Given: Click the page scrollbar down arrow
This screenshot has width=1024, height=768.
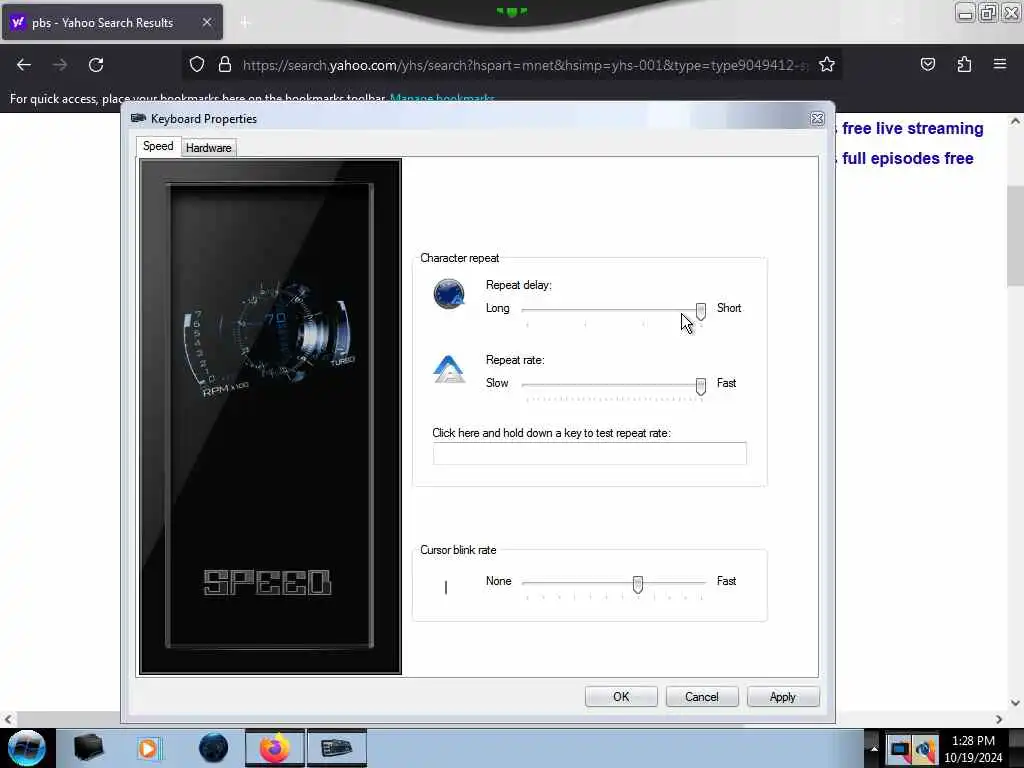Looking at the screenshot, I should (1015, 703).
